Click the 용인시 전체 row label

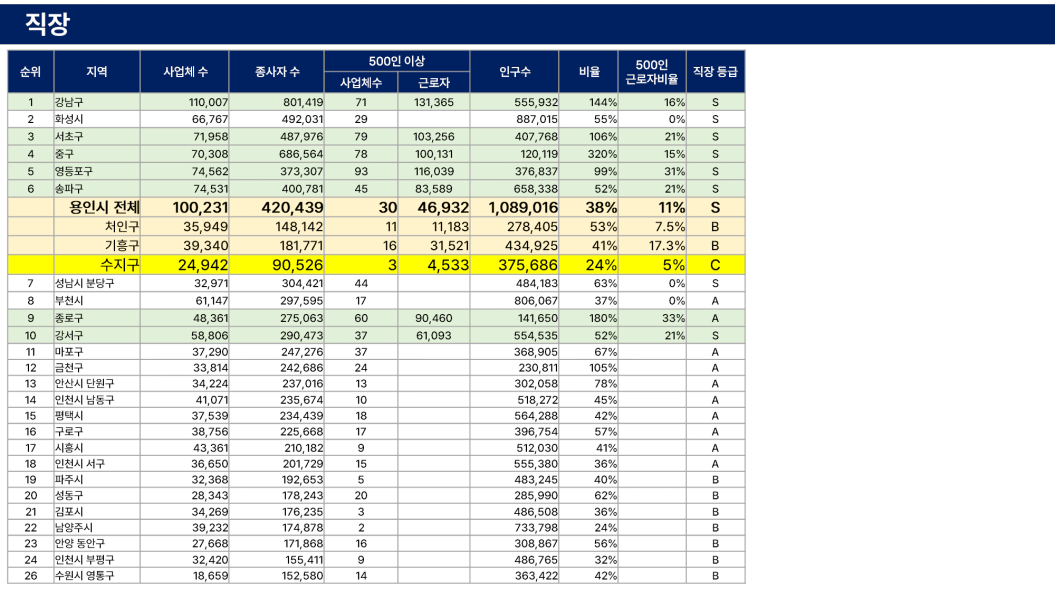click(104, 207)
